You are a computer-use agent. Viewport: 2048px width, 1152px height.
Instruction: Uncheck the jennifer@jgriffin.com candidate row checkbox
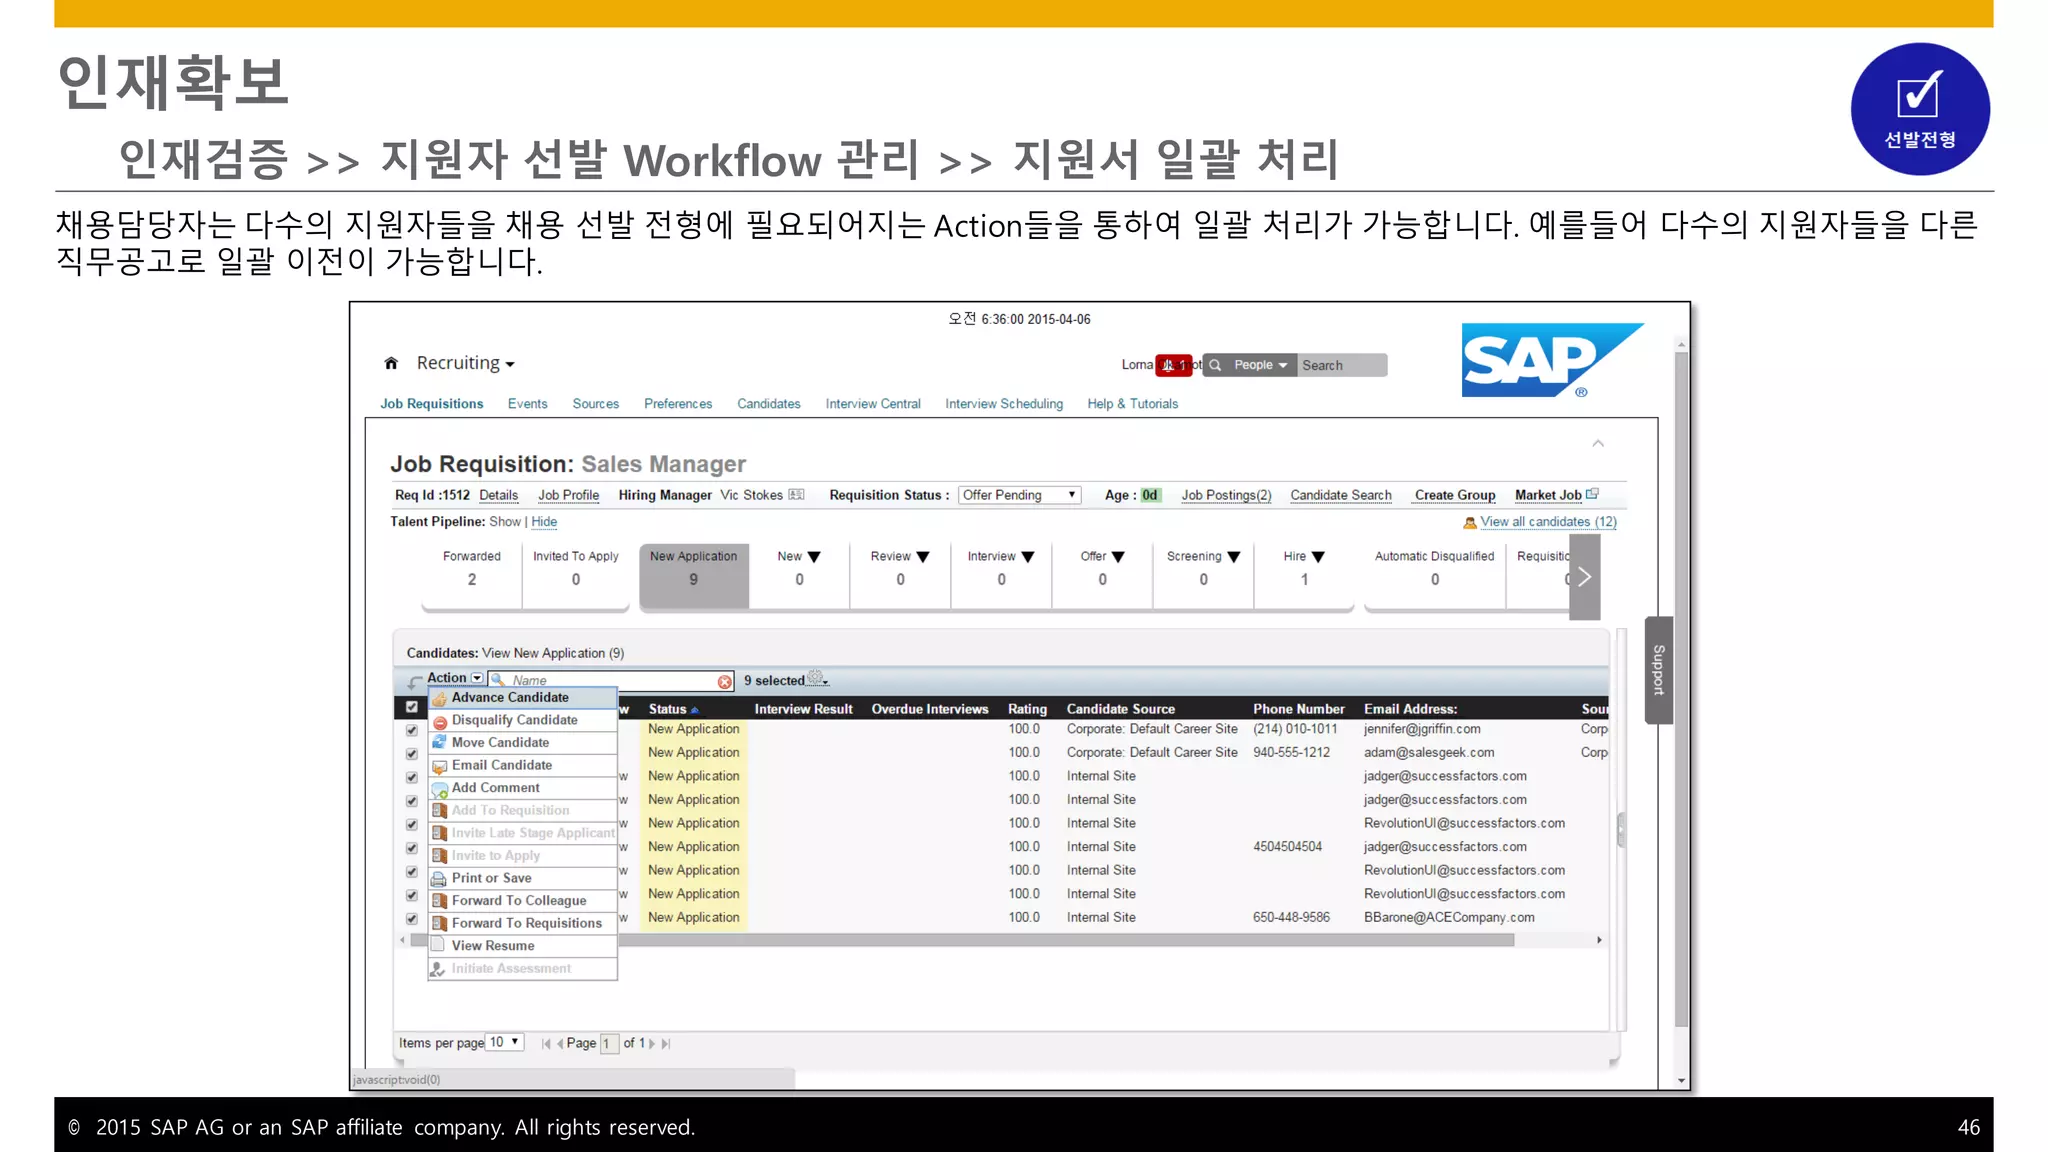411,731
